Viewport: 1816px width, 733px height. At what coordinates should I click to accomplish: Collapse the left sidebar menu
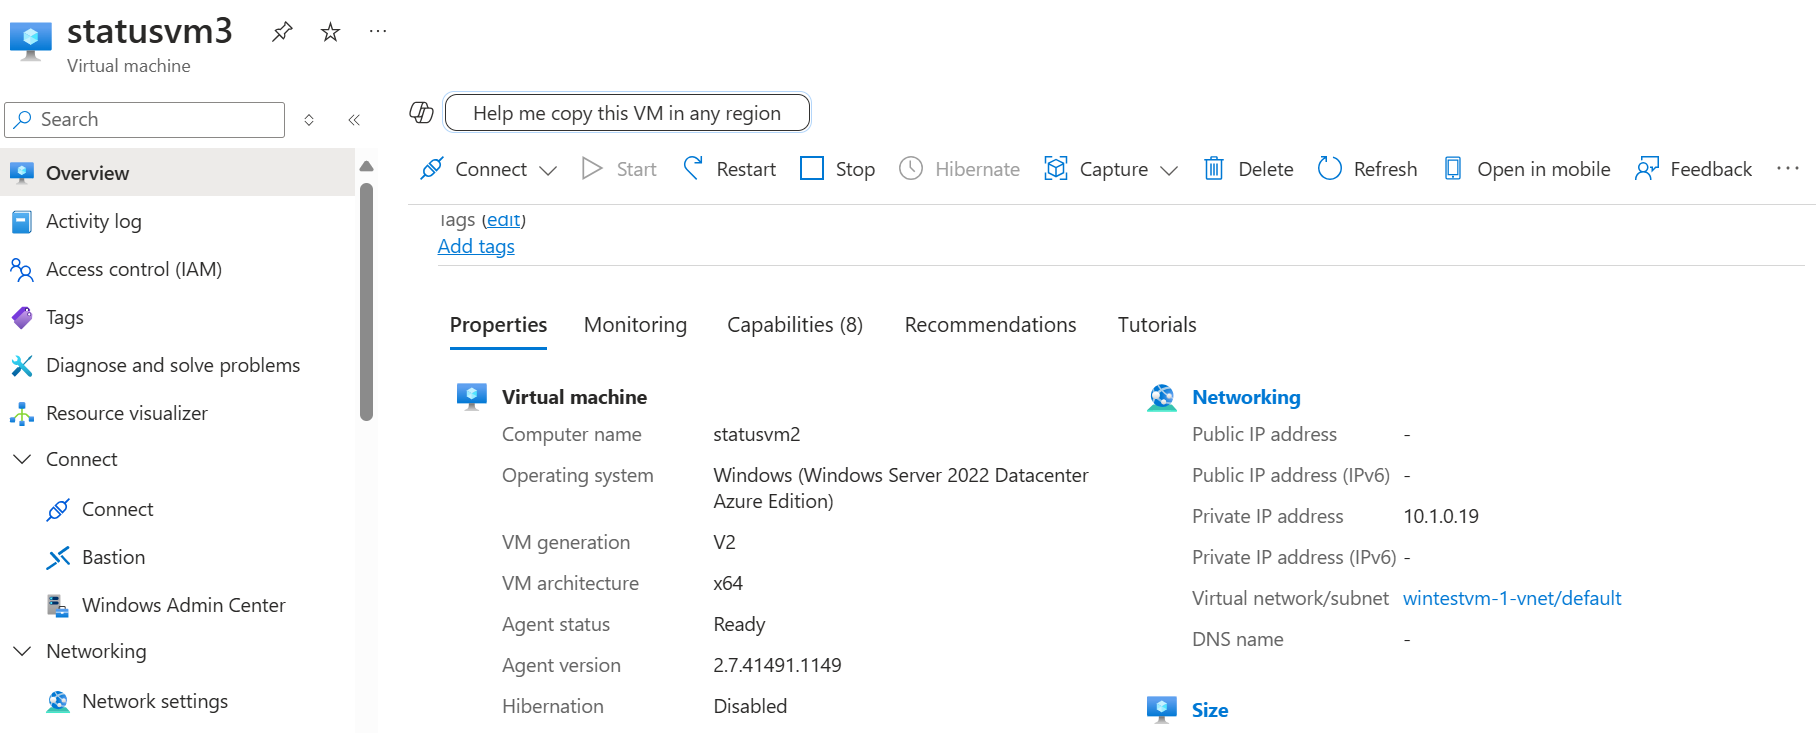point(354,120)
